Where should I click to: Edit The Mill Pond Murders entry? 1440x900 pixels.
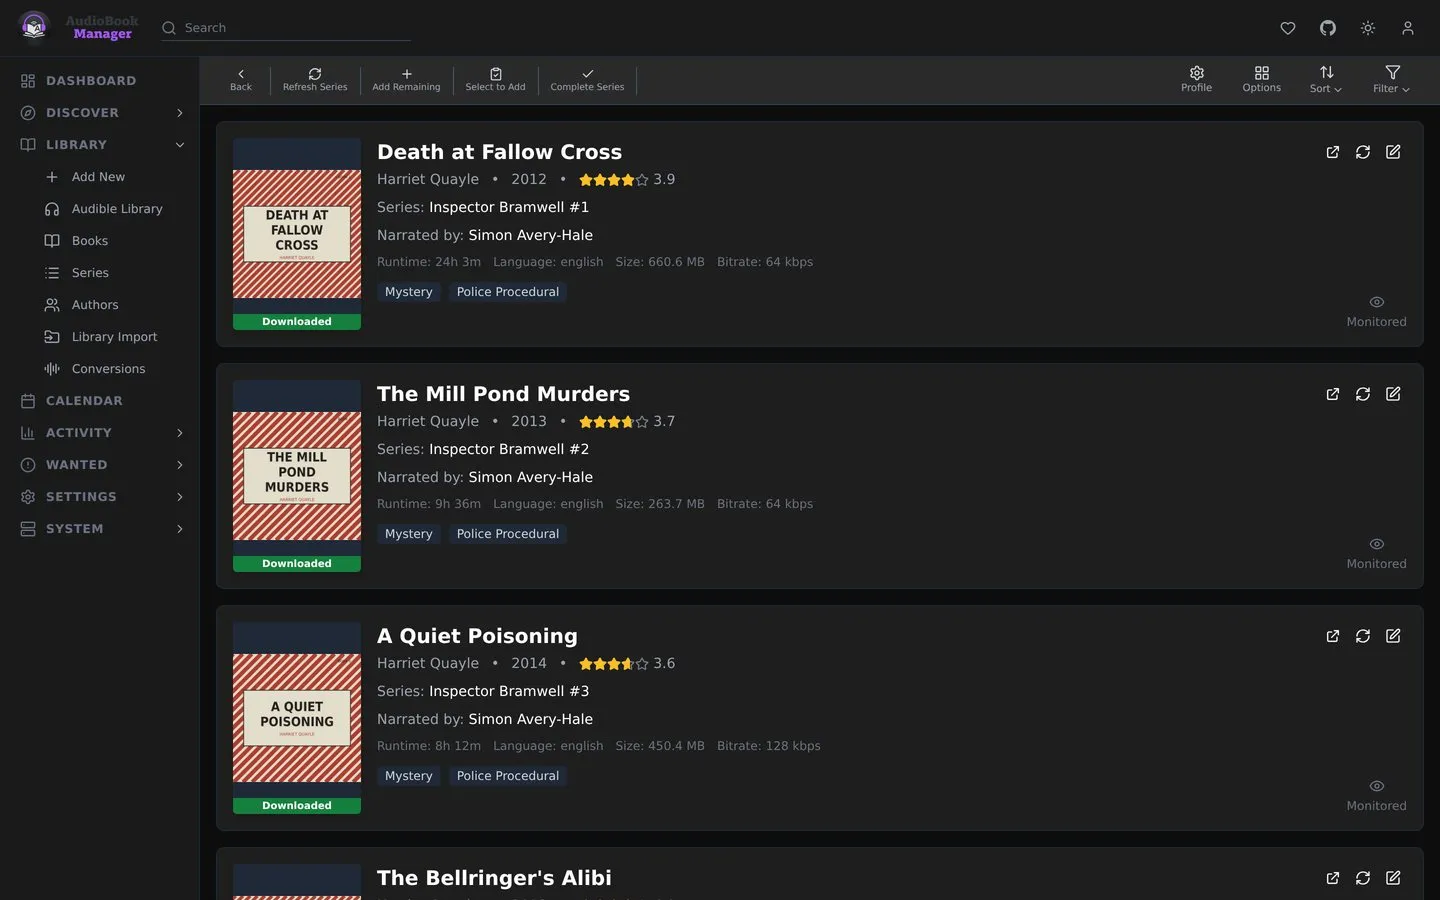point(1393,394)
